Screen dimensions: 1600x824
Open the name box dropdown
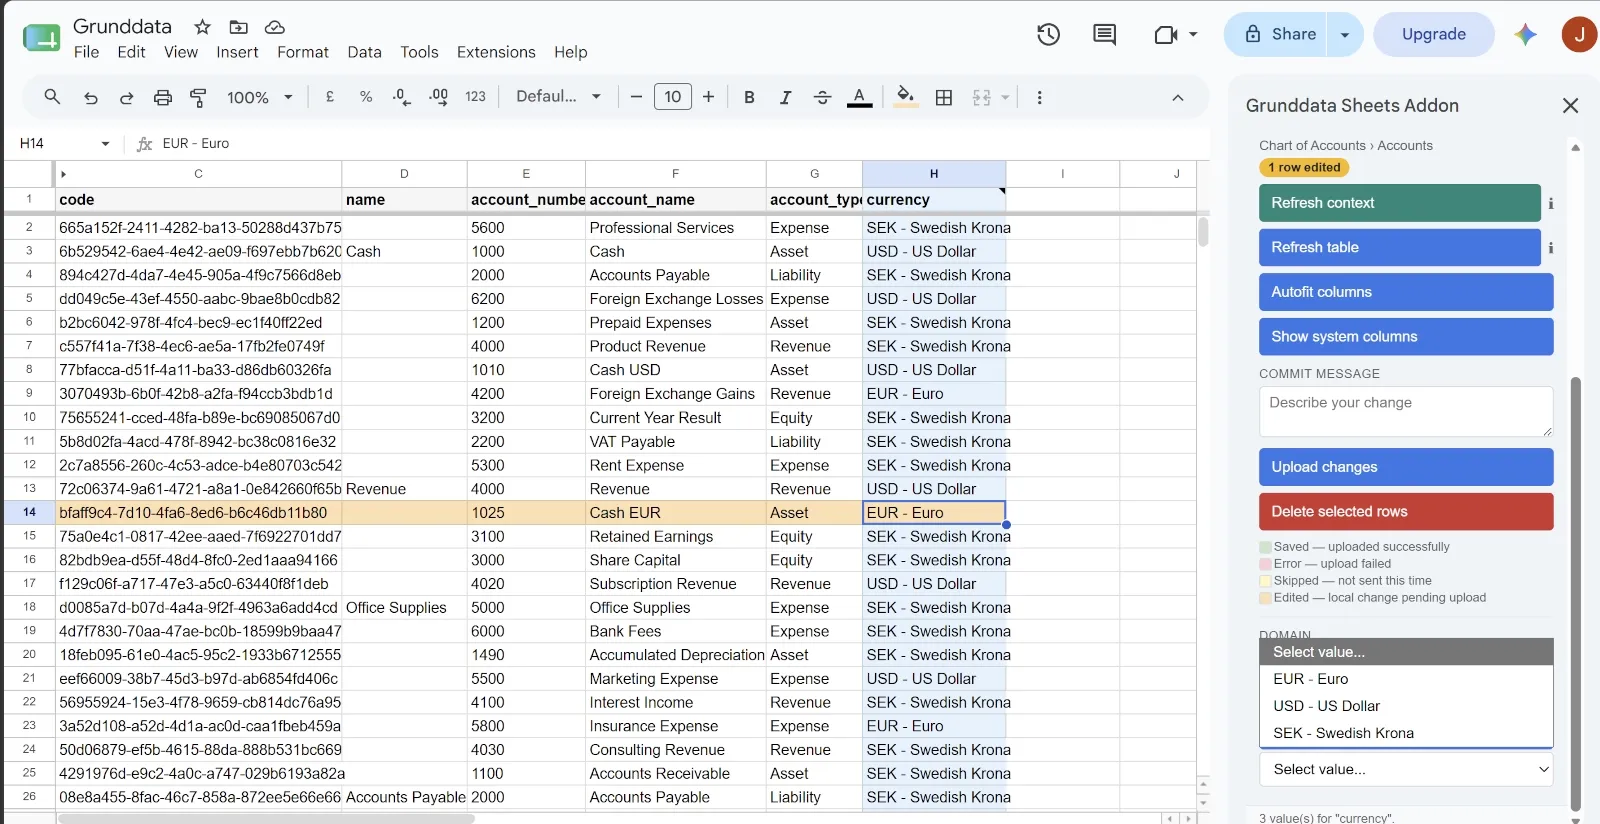coord(105,144)
